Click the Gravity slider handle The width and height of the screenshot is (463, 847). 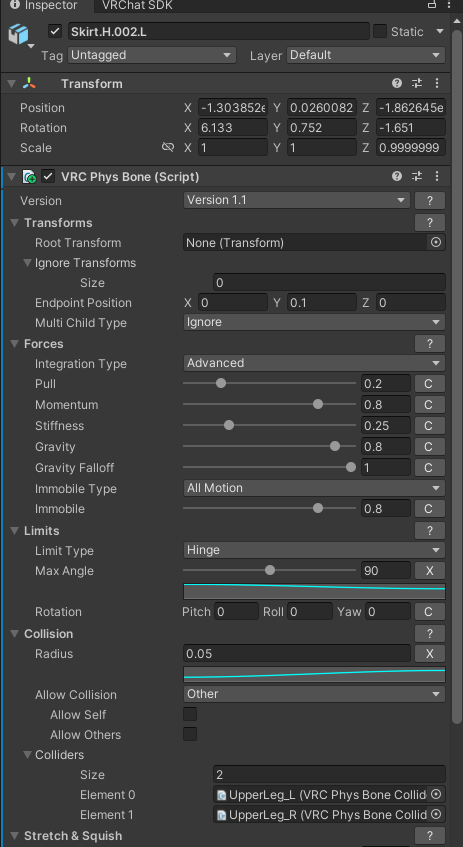coord(335,446)
